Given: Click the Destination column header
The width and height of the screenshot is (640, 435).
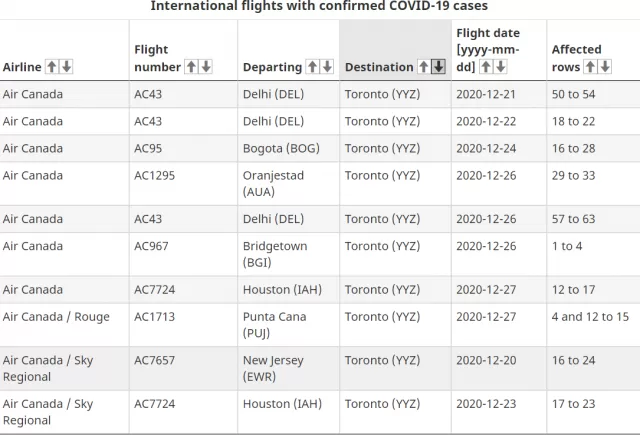Looking at the screenshot, I should pos(396,50).
